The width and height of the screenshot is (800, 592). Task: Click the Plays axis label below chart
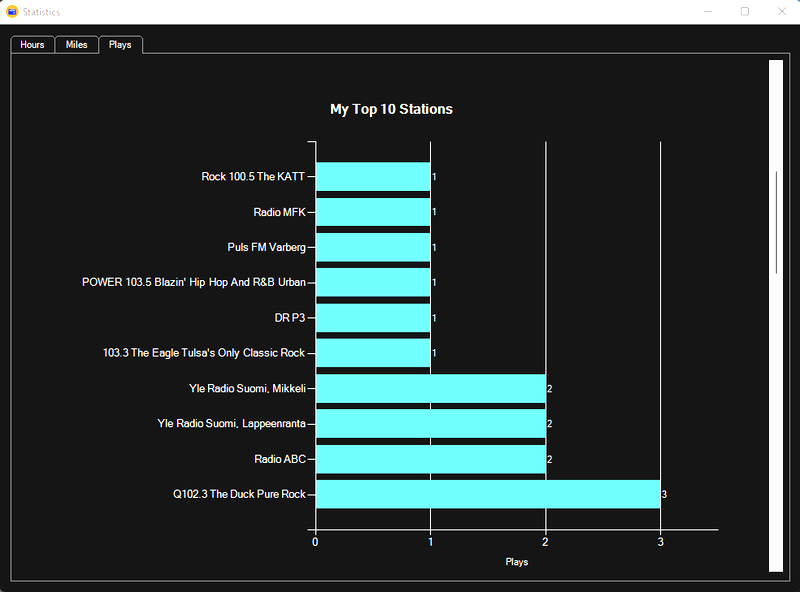tap(516, 562)
